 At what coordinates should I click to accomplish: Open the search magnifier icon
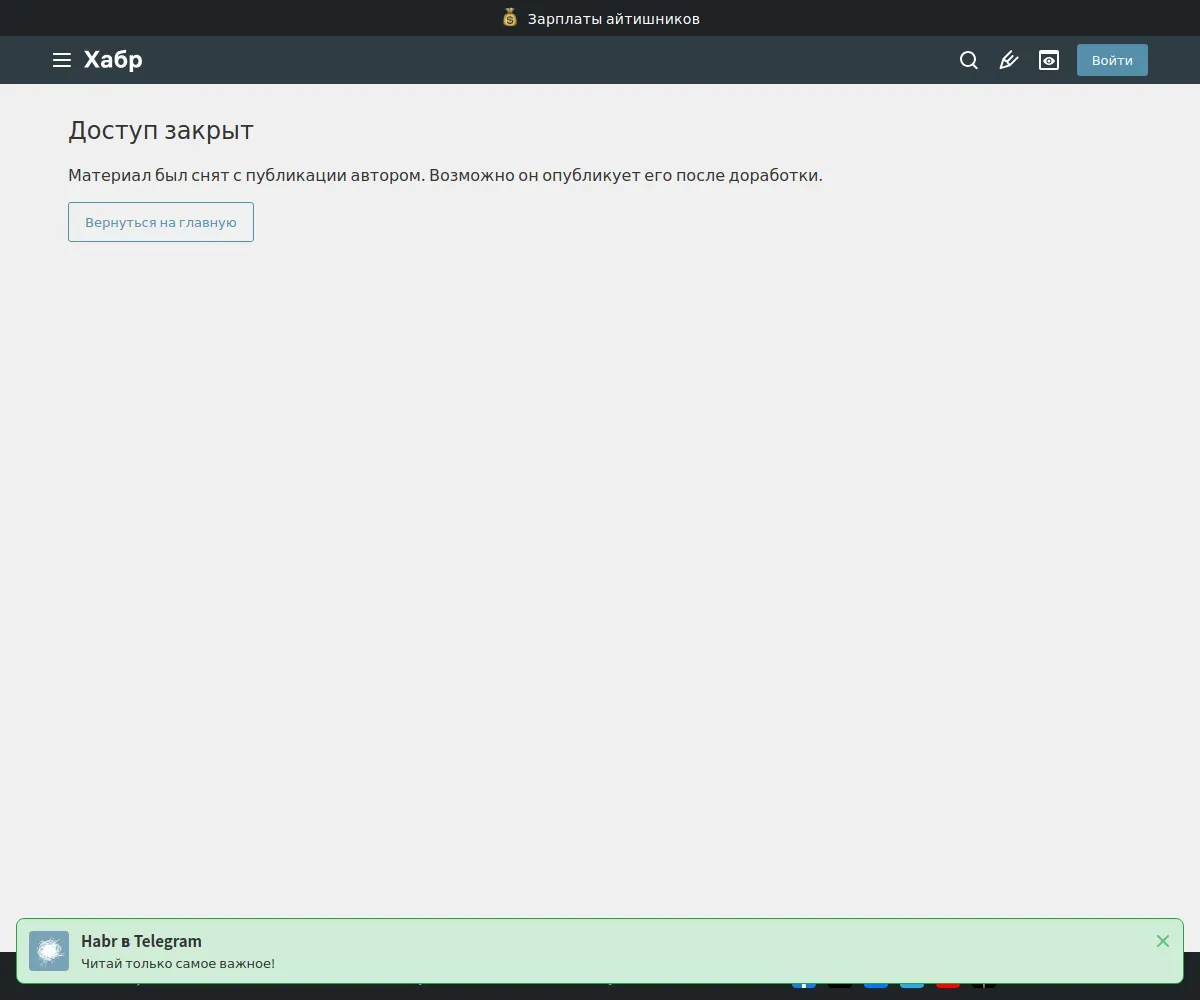tap(969, 60)
